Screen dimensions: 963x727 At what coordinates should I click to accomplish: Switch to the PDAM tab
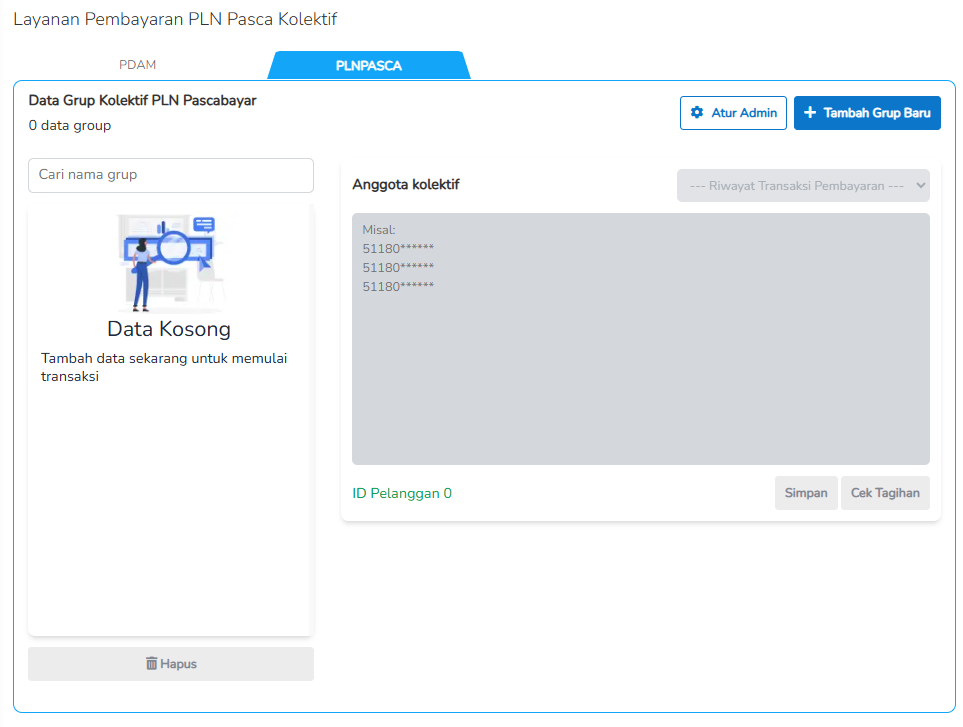[x=138, y=65]
